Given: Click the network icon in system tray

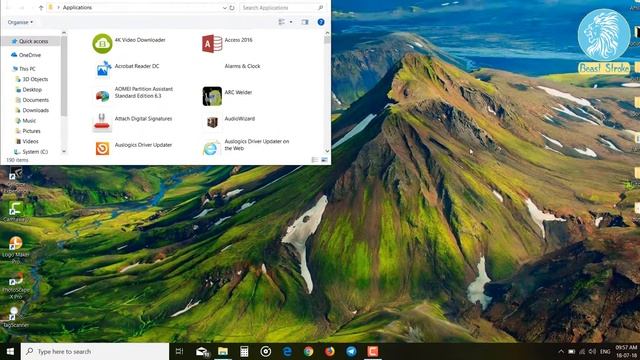Looking at the screenshot, I should click(582, 351).
